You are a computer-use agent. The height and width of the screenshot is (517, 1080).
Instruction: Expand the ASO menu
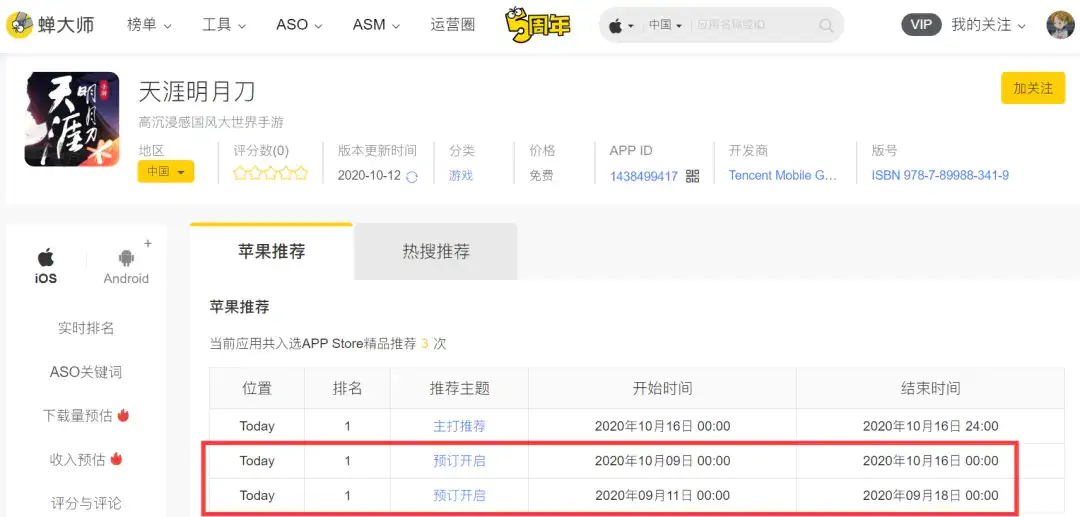(x=299, y=25)
